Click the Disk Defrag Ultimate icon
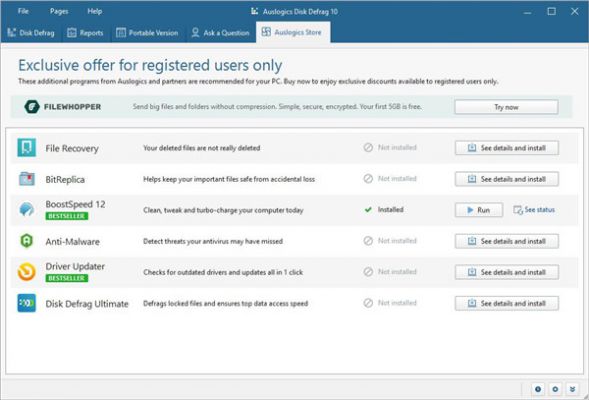The image size is (589, 400). click(x=27, y=303)
